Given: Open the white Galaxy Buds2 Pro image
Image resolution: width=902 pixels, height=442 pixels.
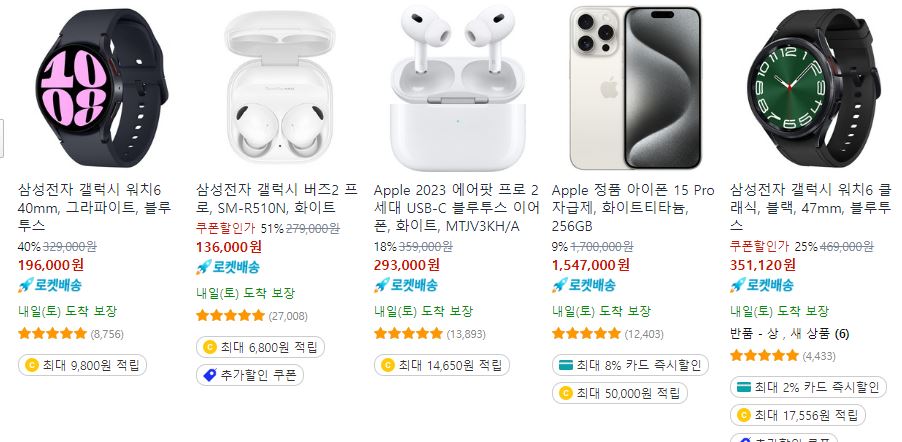Looking at the screenshot, I should pyautogui.click(x=280, y=88).
